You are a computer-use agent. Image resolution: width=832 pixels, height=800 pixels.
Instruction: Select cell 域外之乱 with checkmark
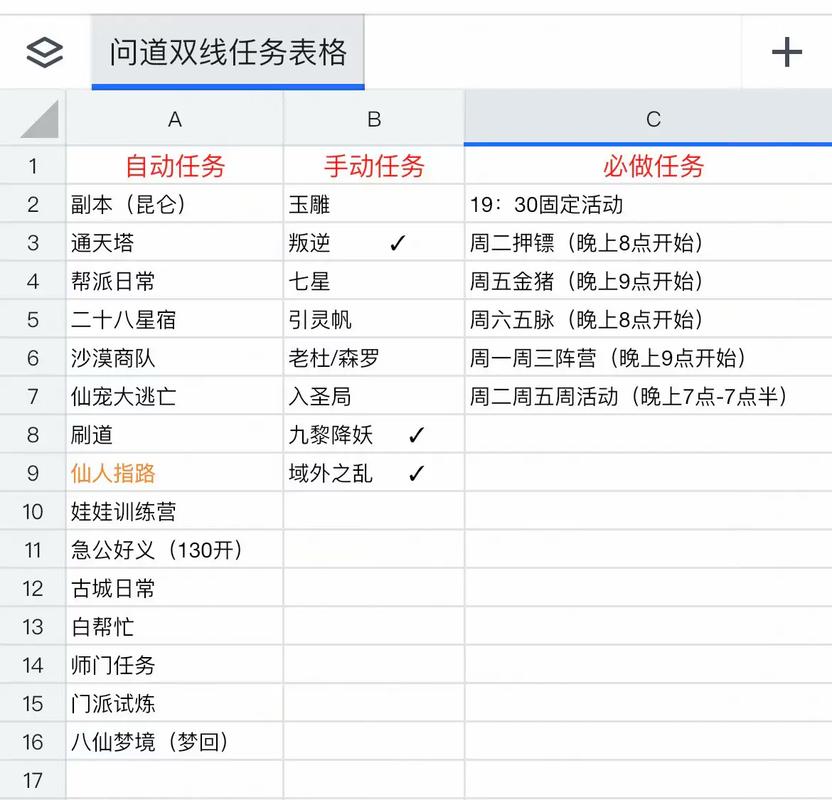[374, 473]
